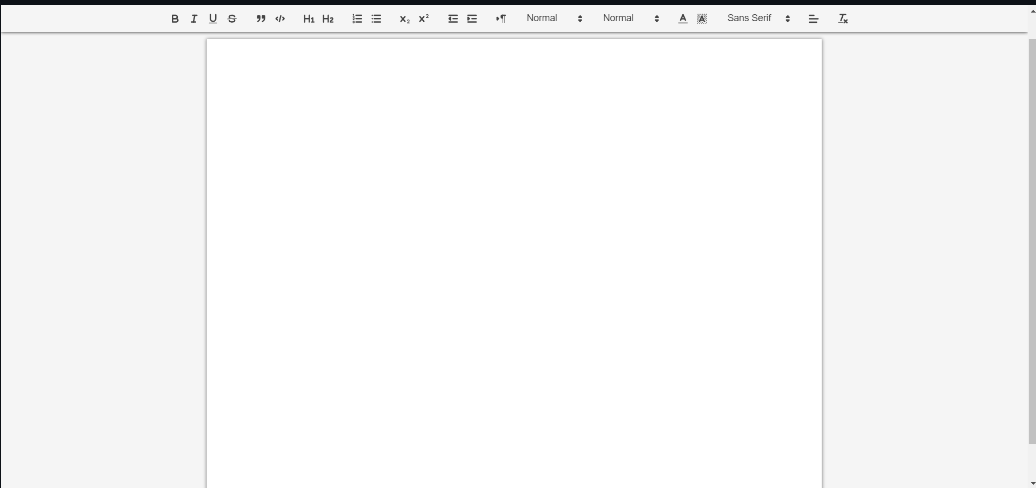Toggle bold formatting
Image resolution: width=1036 pixels, height=488 pixels.
175,19
